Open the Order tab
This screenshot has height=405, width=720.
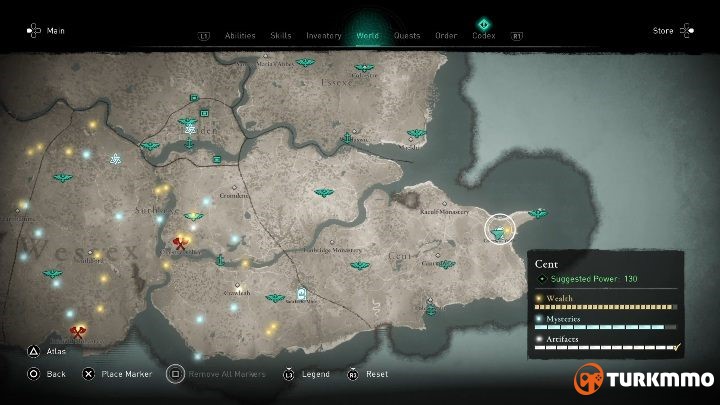tap(446, 35)
